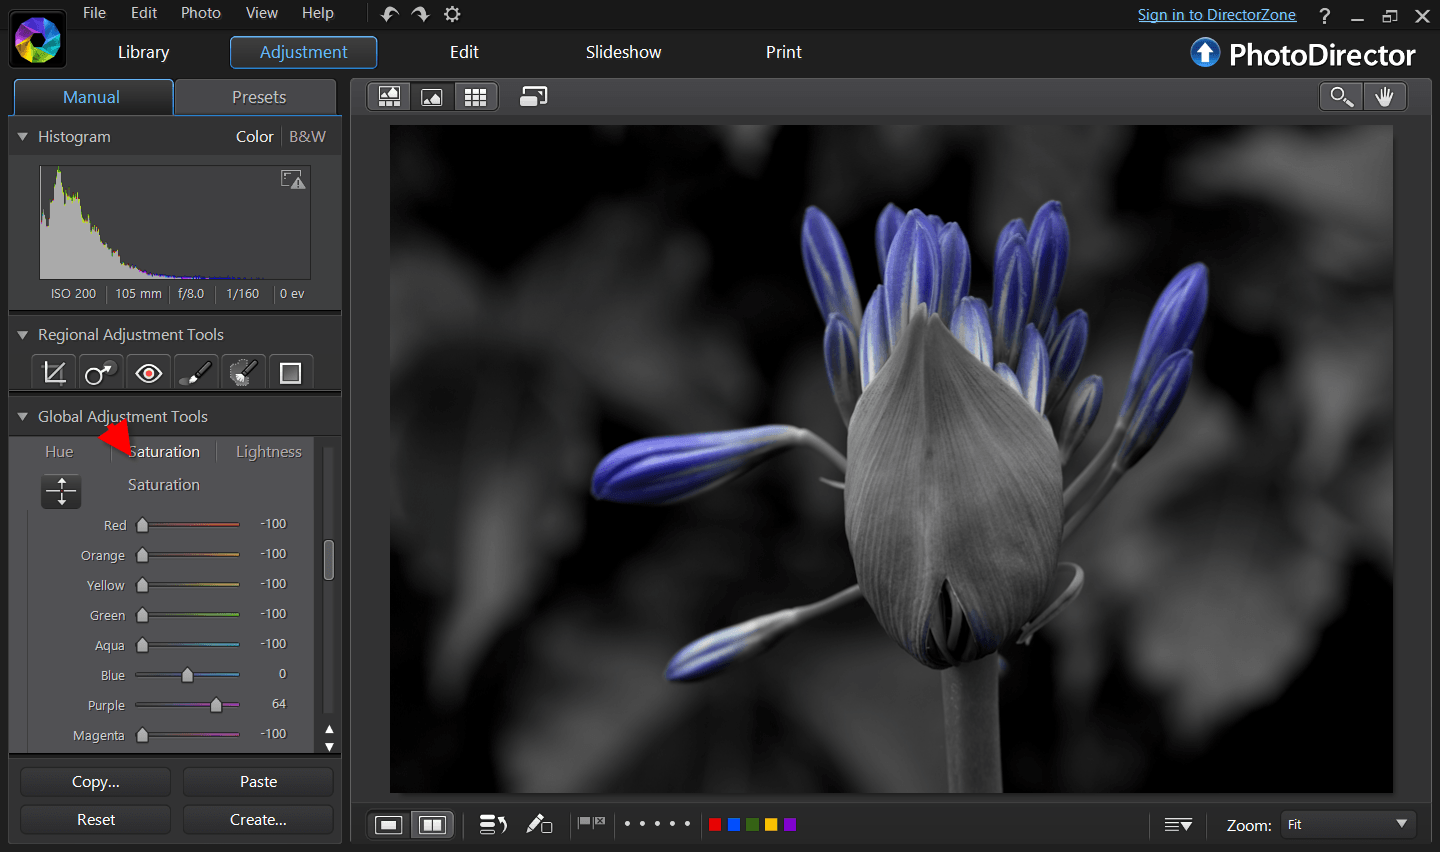Click the histogram clipping warning icon

click(x=293, y=179)
